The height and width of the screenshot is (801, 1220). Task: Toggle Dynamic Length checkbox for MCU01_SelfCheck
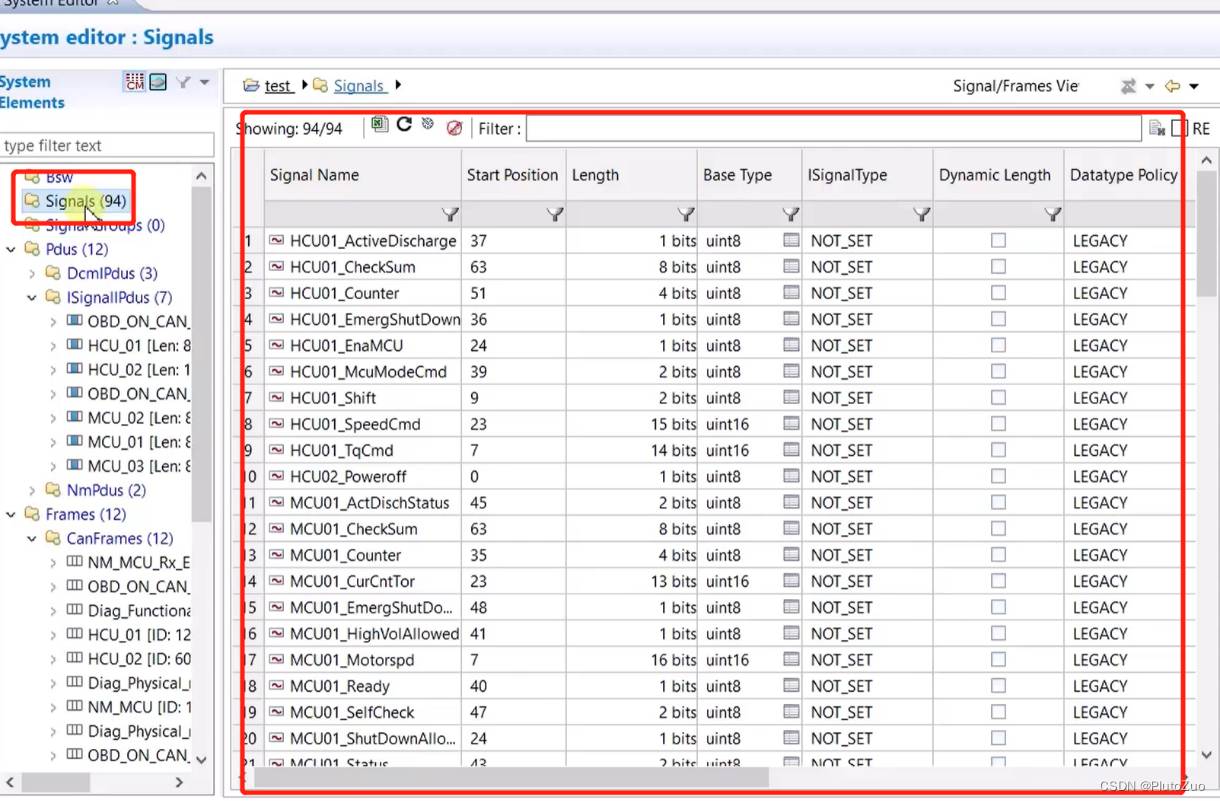pos(998,712)
